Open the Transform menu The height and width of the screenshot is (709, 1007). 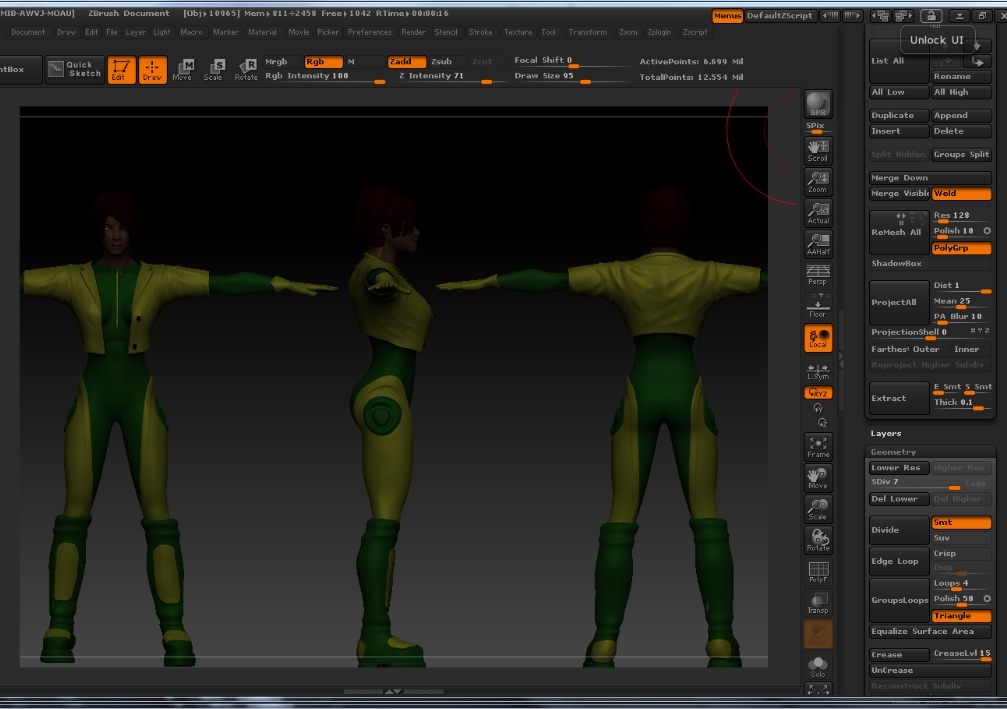point(588,32)
